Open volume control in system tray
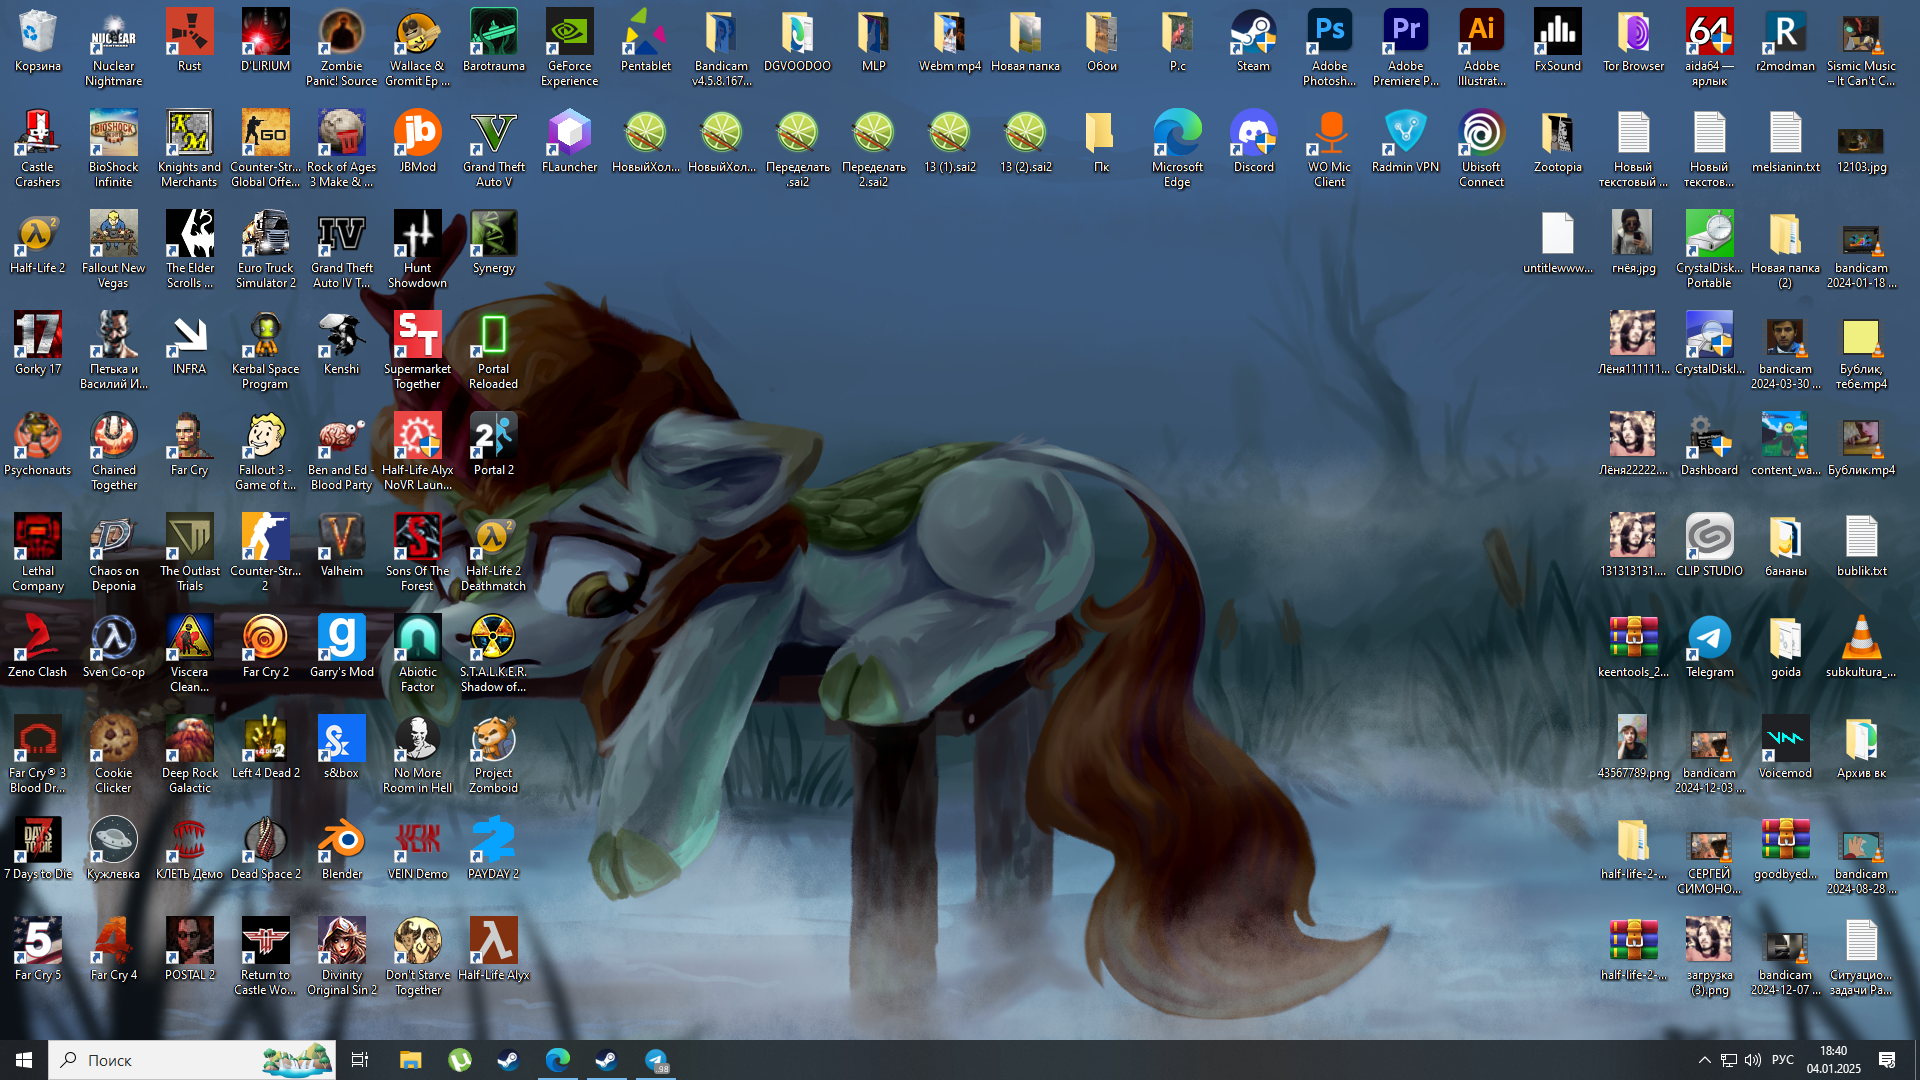 click(x=1753, y=1060)
